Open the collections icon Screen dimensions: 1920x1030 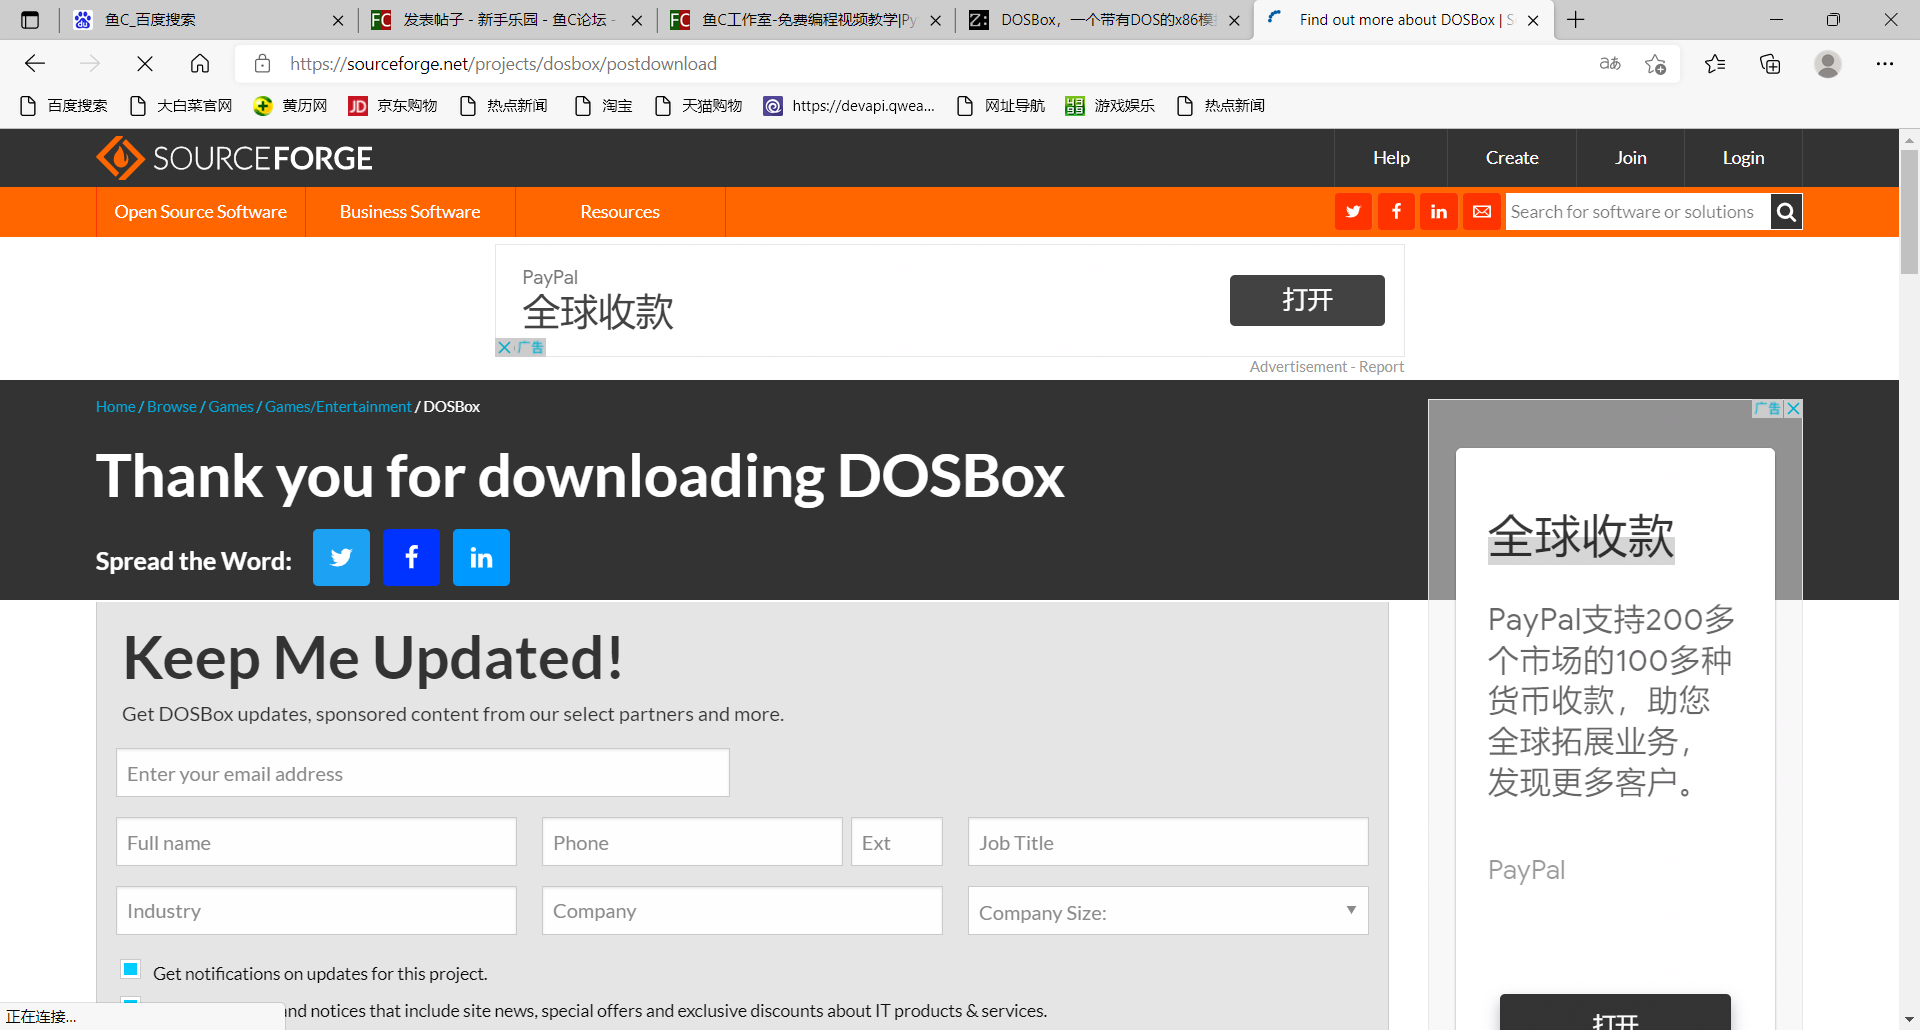[x=1770, y=64]
